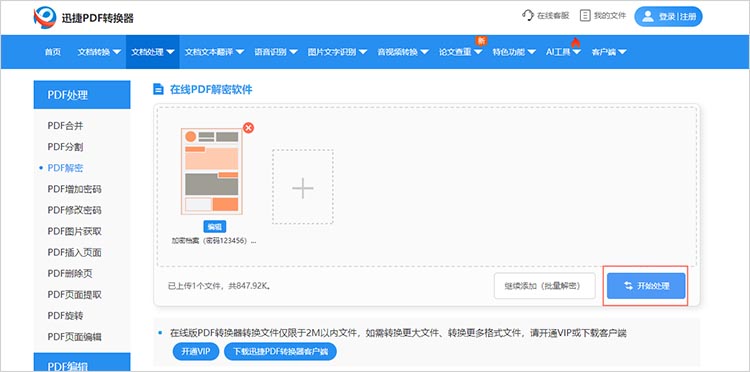Go to 首页 in navigation bar

pyautogui.click(x=53, y=52)
